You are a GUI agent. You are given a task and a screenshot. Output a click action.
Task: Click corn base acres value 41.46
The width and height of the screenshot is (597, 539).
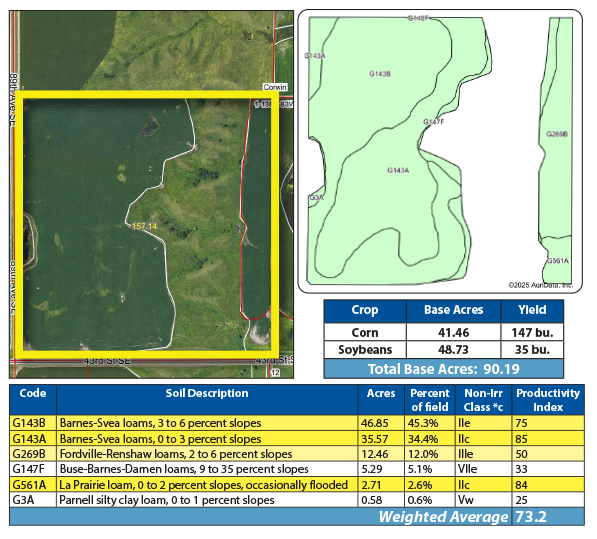[453, 333]
